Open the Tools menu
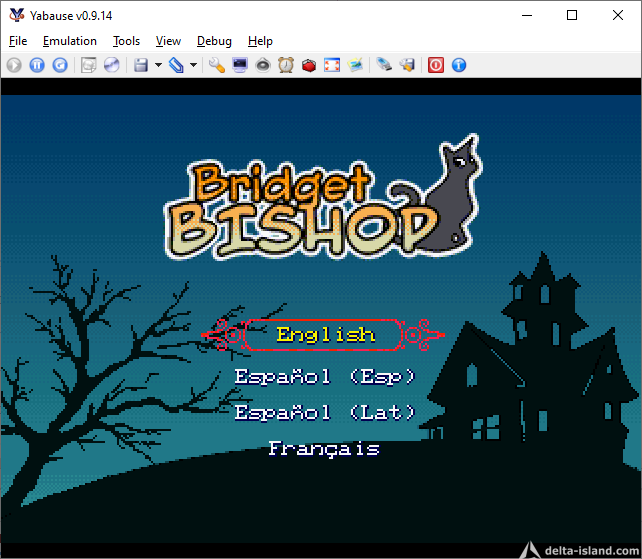 point(126,41)
